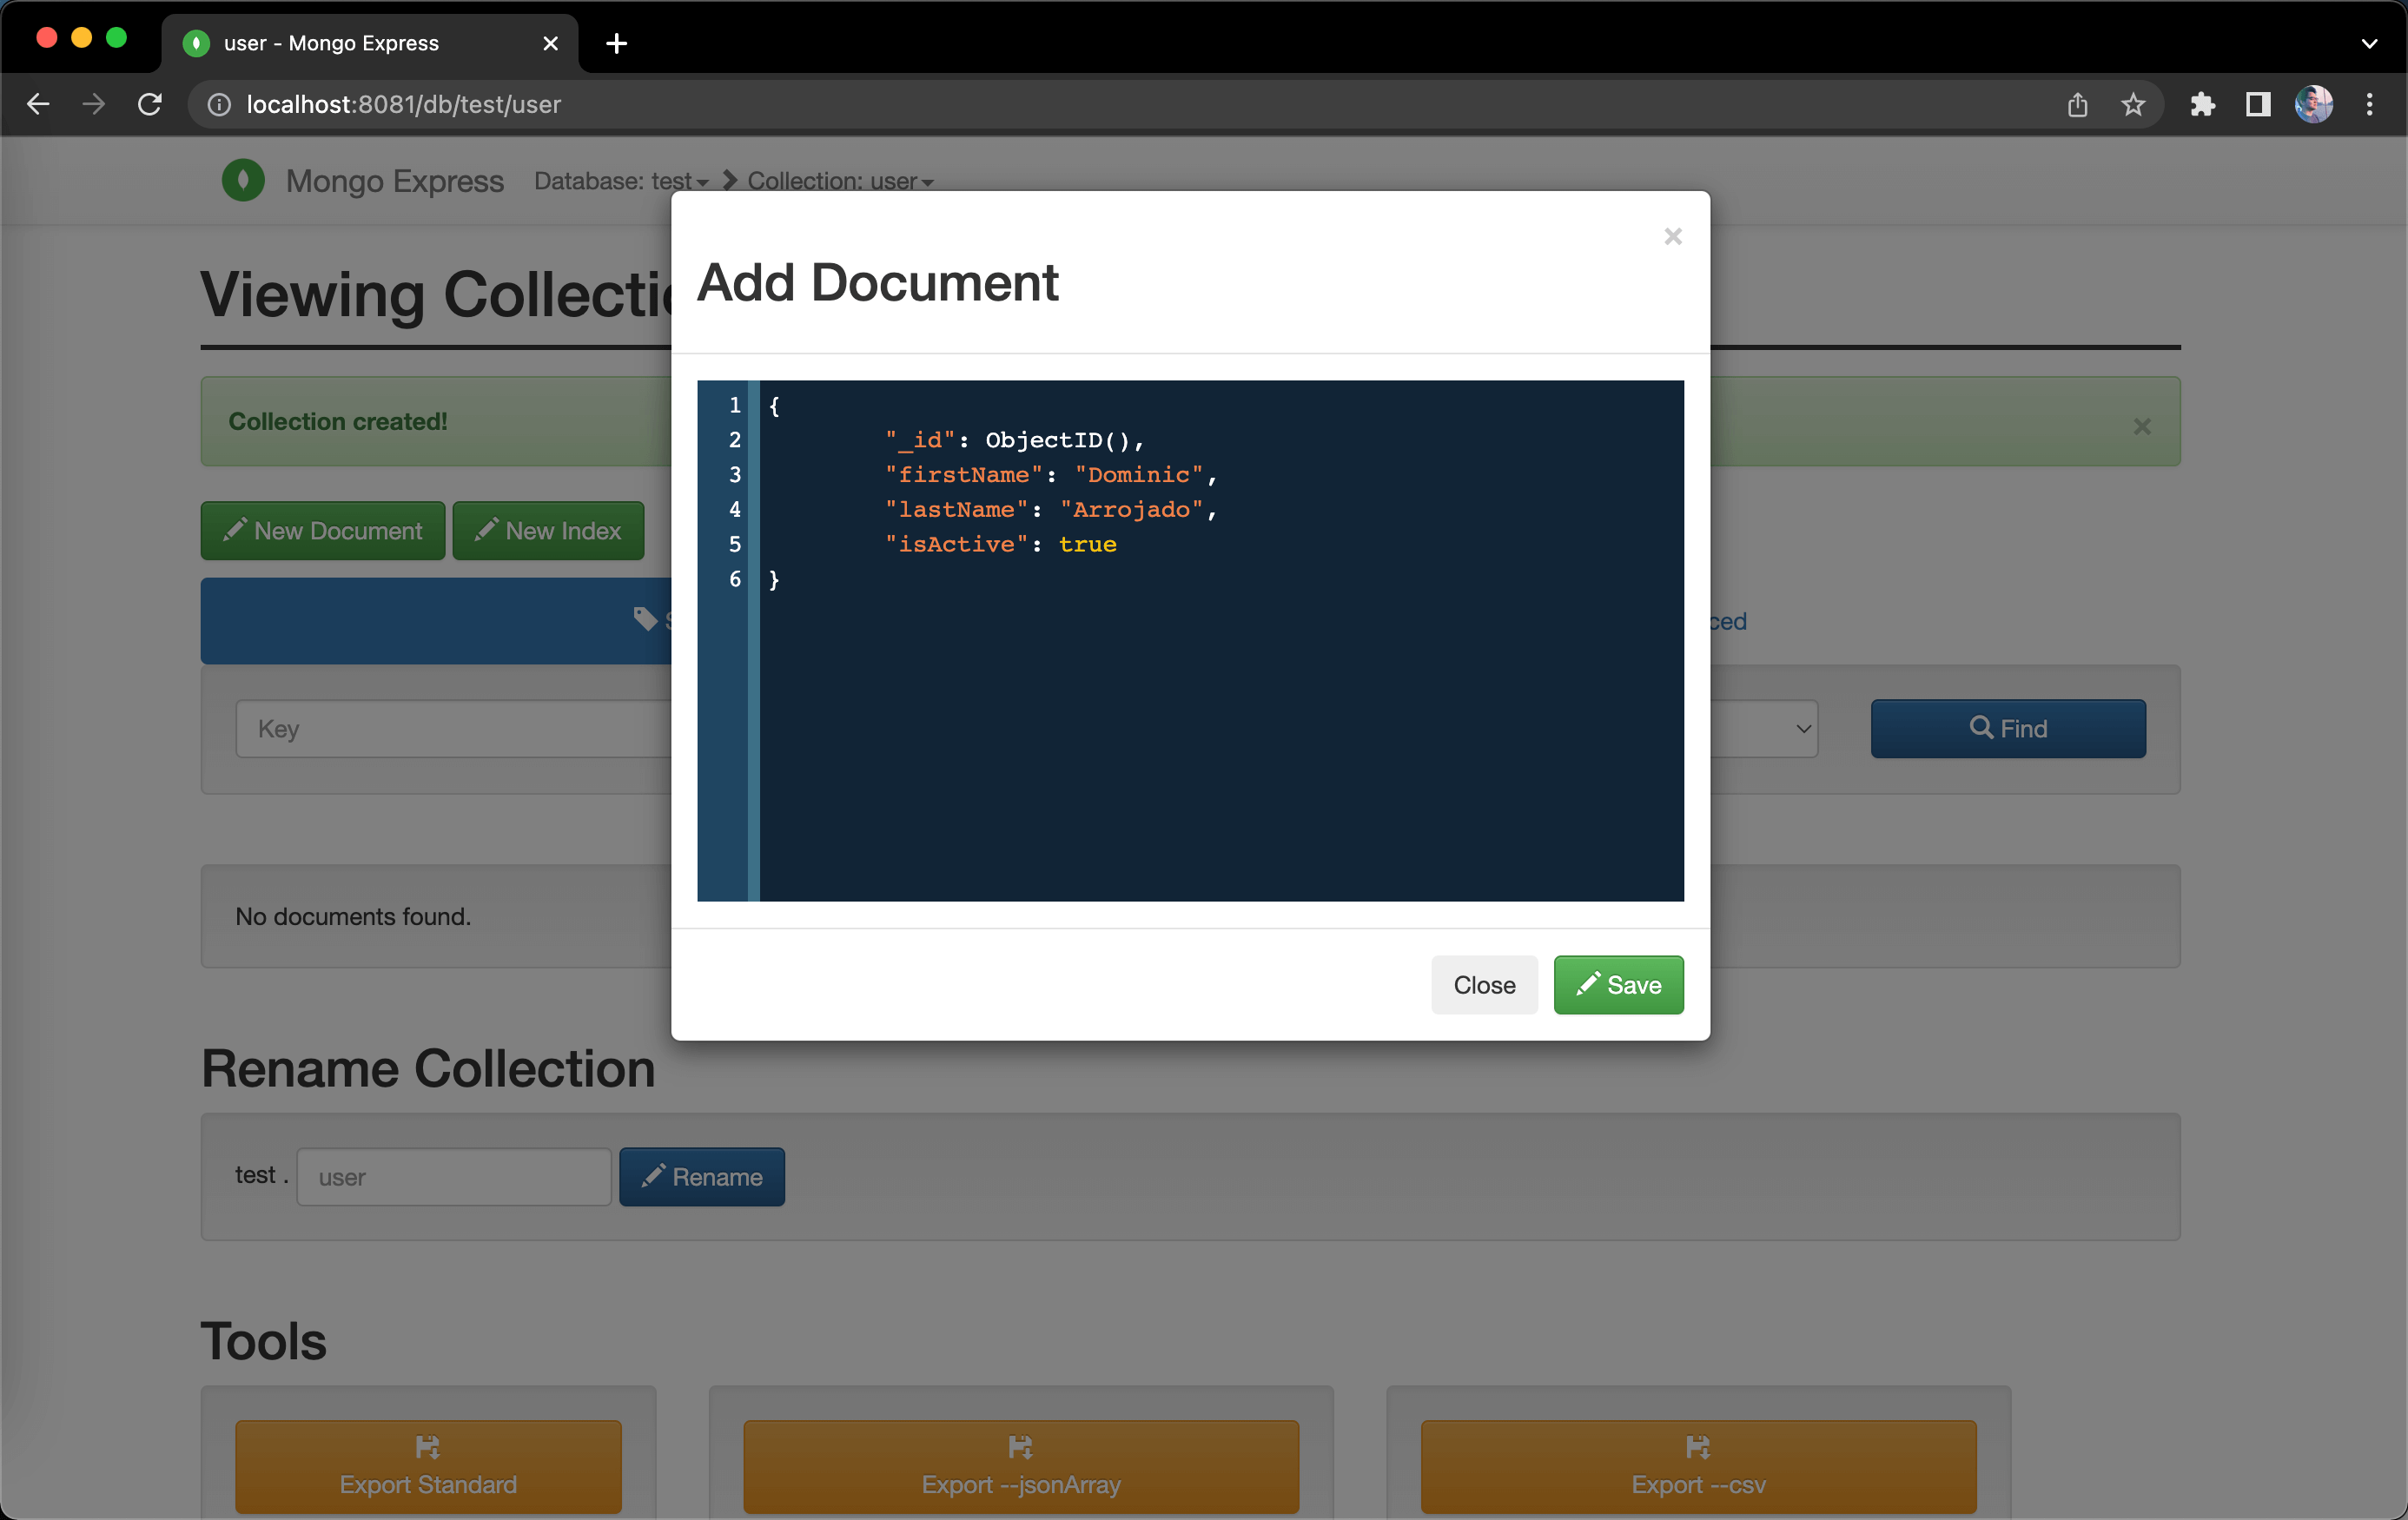The height and width of the screenshot is (1520, 2408).
Task: Click the Mongo Express logo icon
Action: pos(241,179)
